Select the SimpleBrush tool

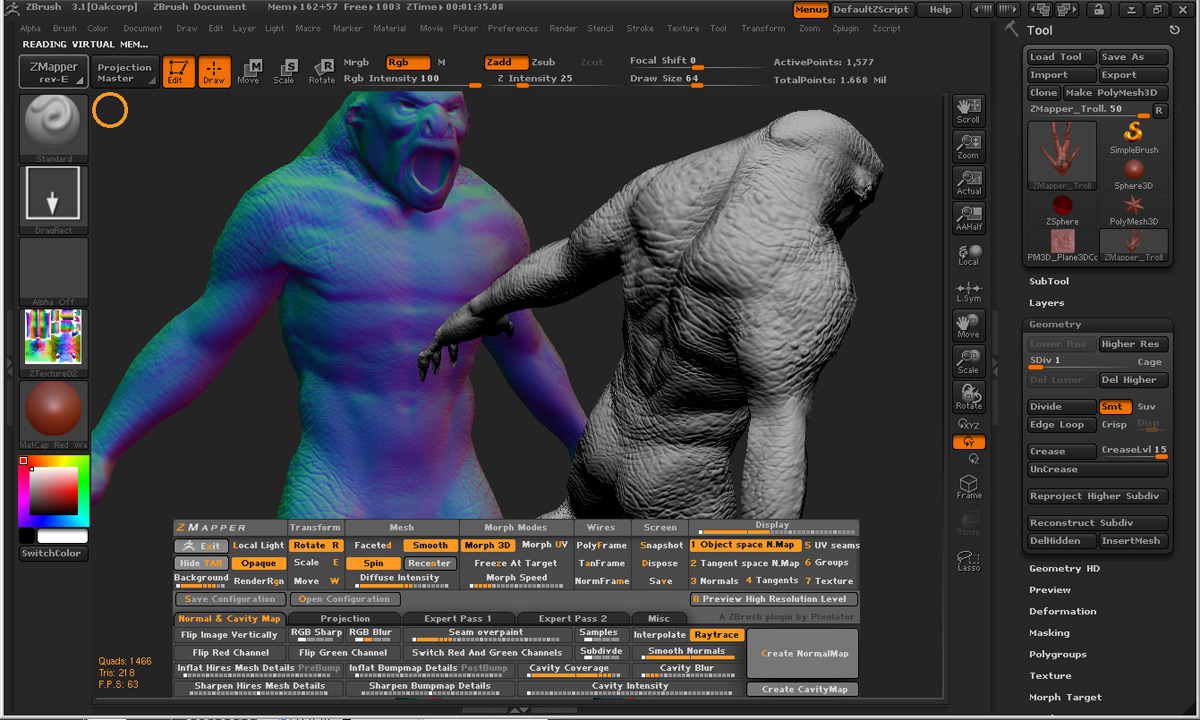coord(1134,138)
